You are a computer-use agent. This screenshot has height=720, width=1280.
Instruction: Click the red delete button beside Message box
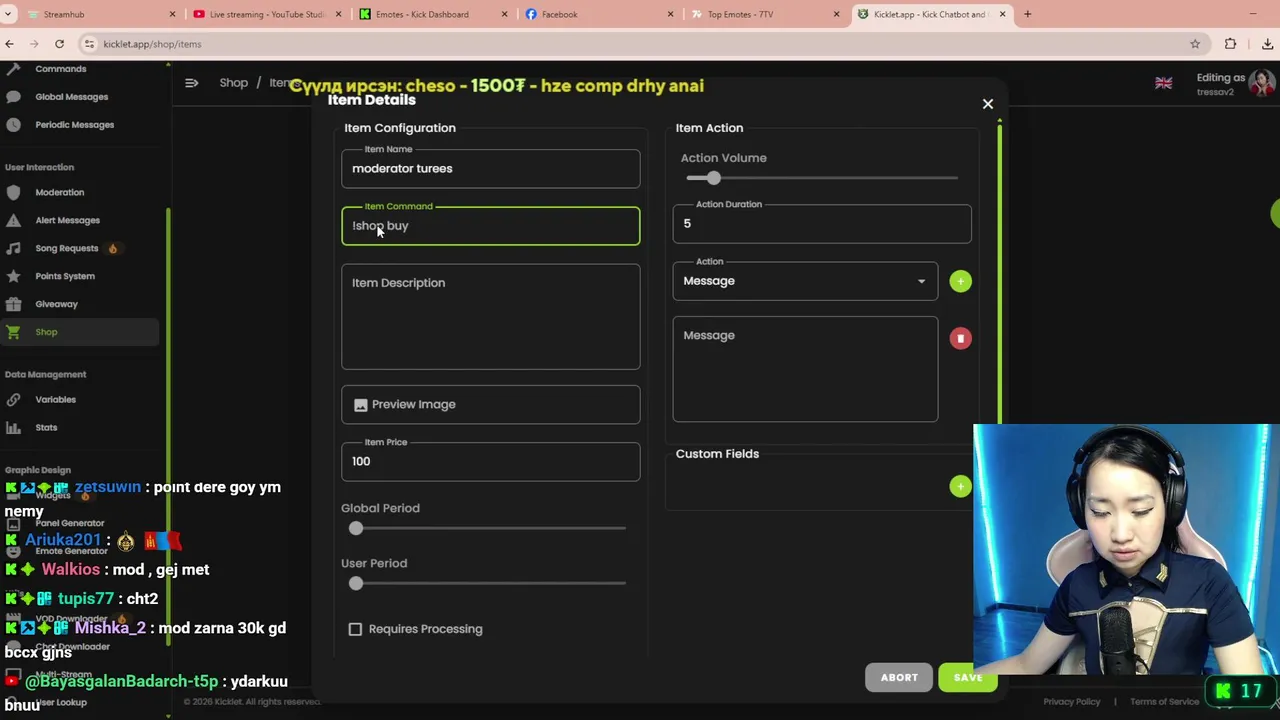pos(960,338)
